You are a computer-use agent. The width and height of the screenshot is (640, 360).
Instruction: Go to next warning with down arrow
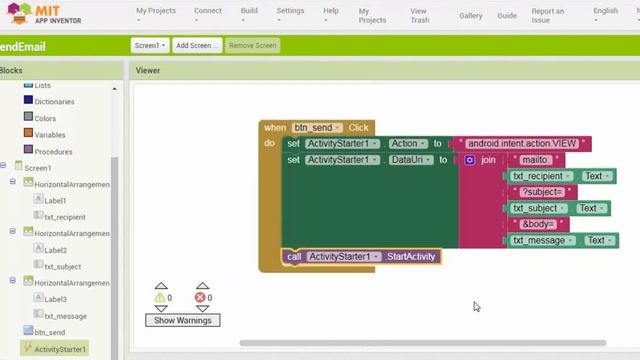[161, 309]
